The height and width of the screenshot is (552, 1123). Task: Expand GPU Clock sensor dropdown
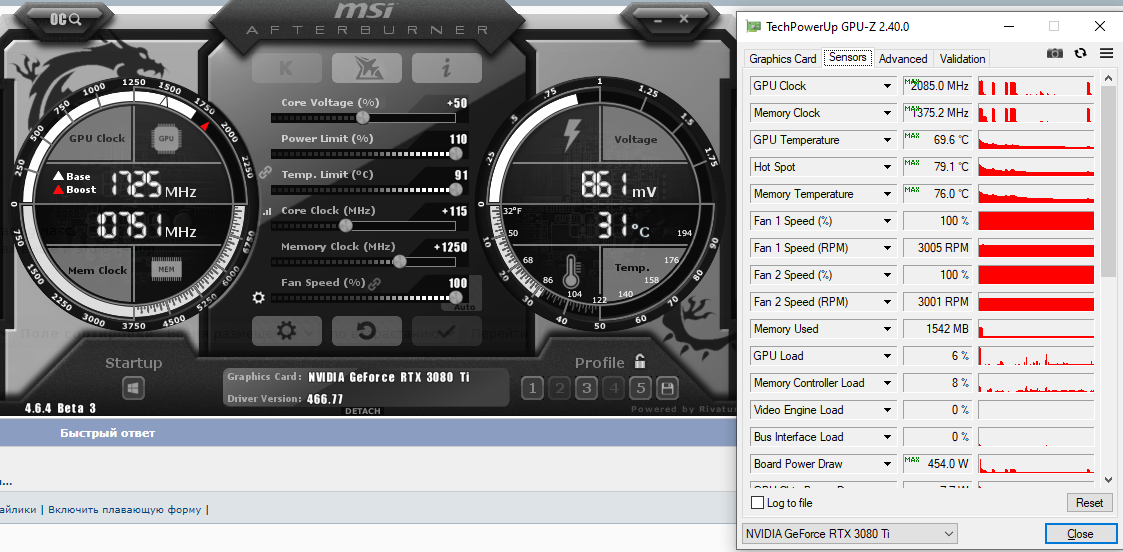click(x=887, y=86)
